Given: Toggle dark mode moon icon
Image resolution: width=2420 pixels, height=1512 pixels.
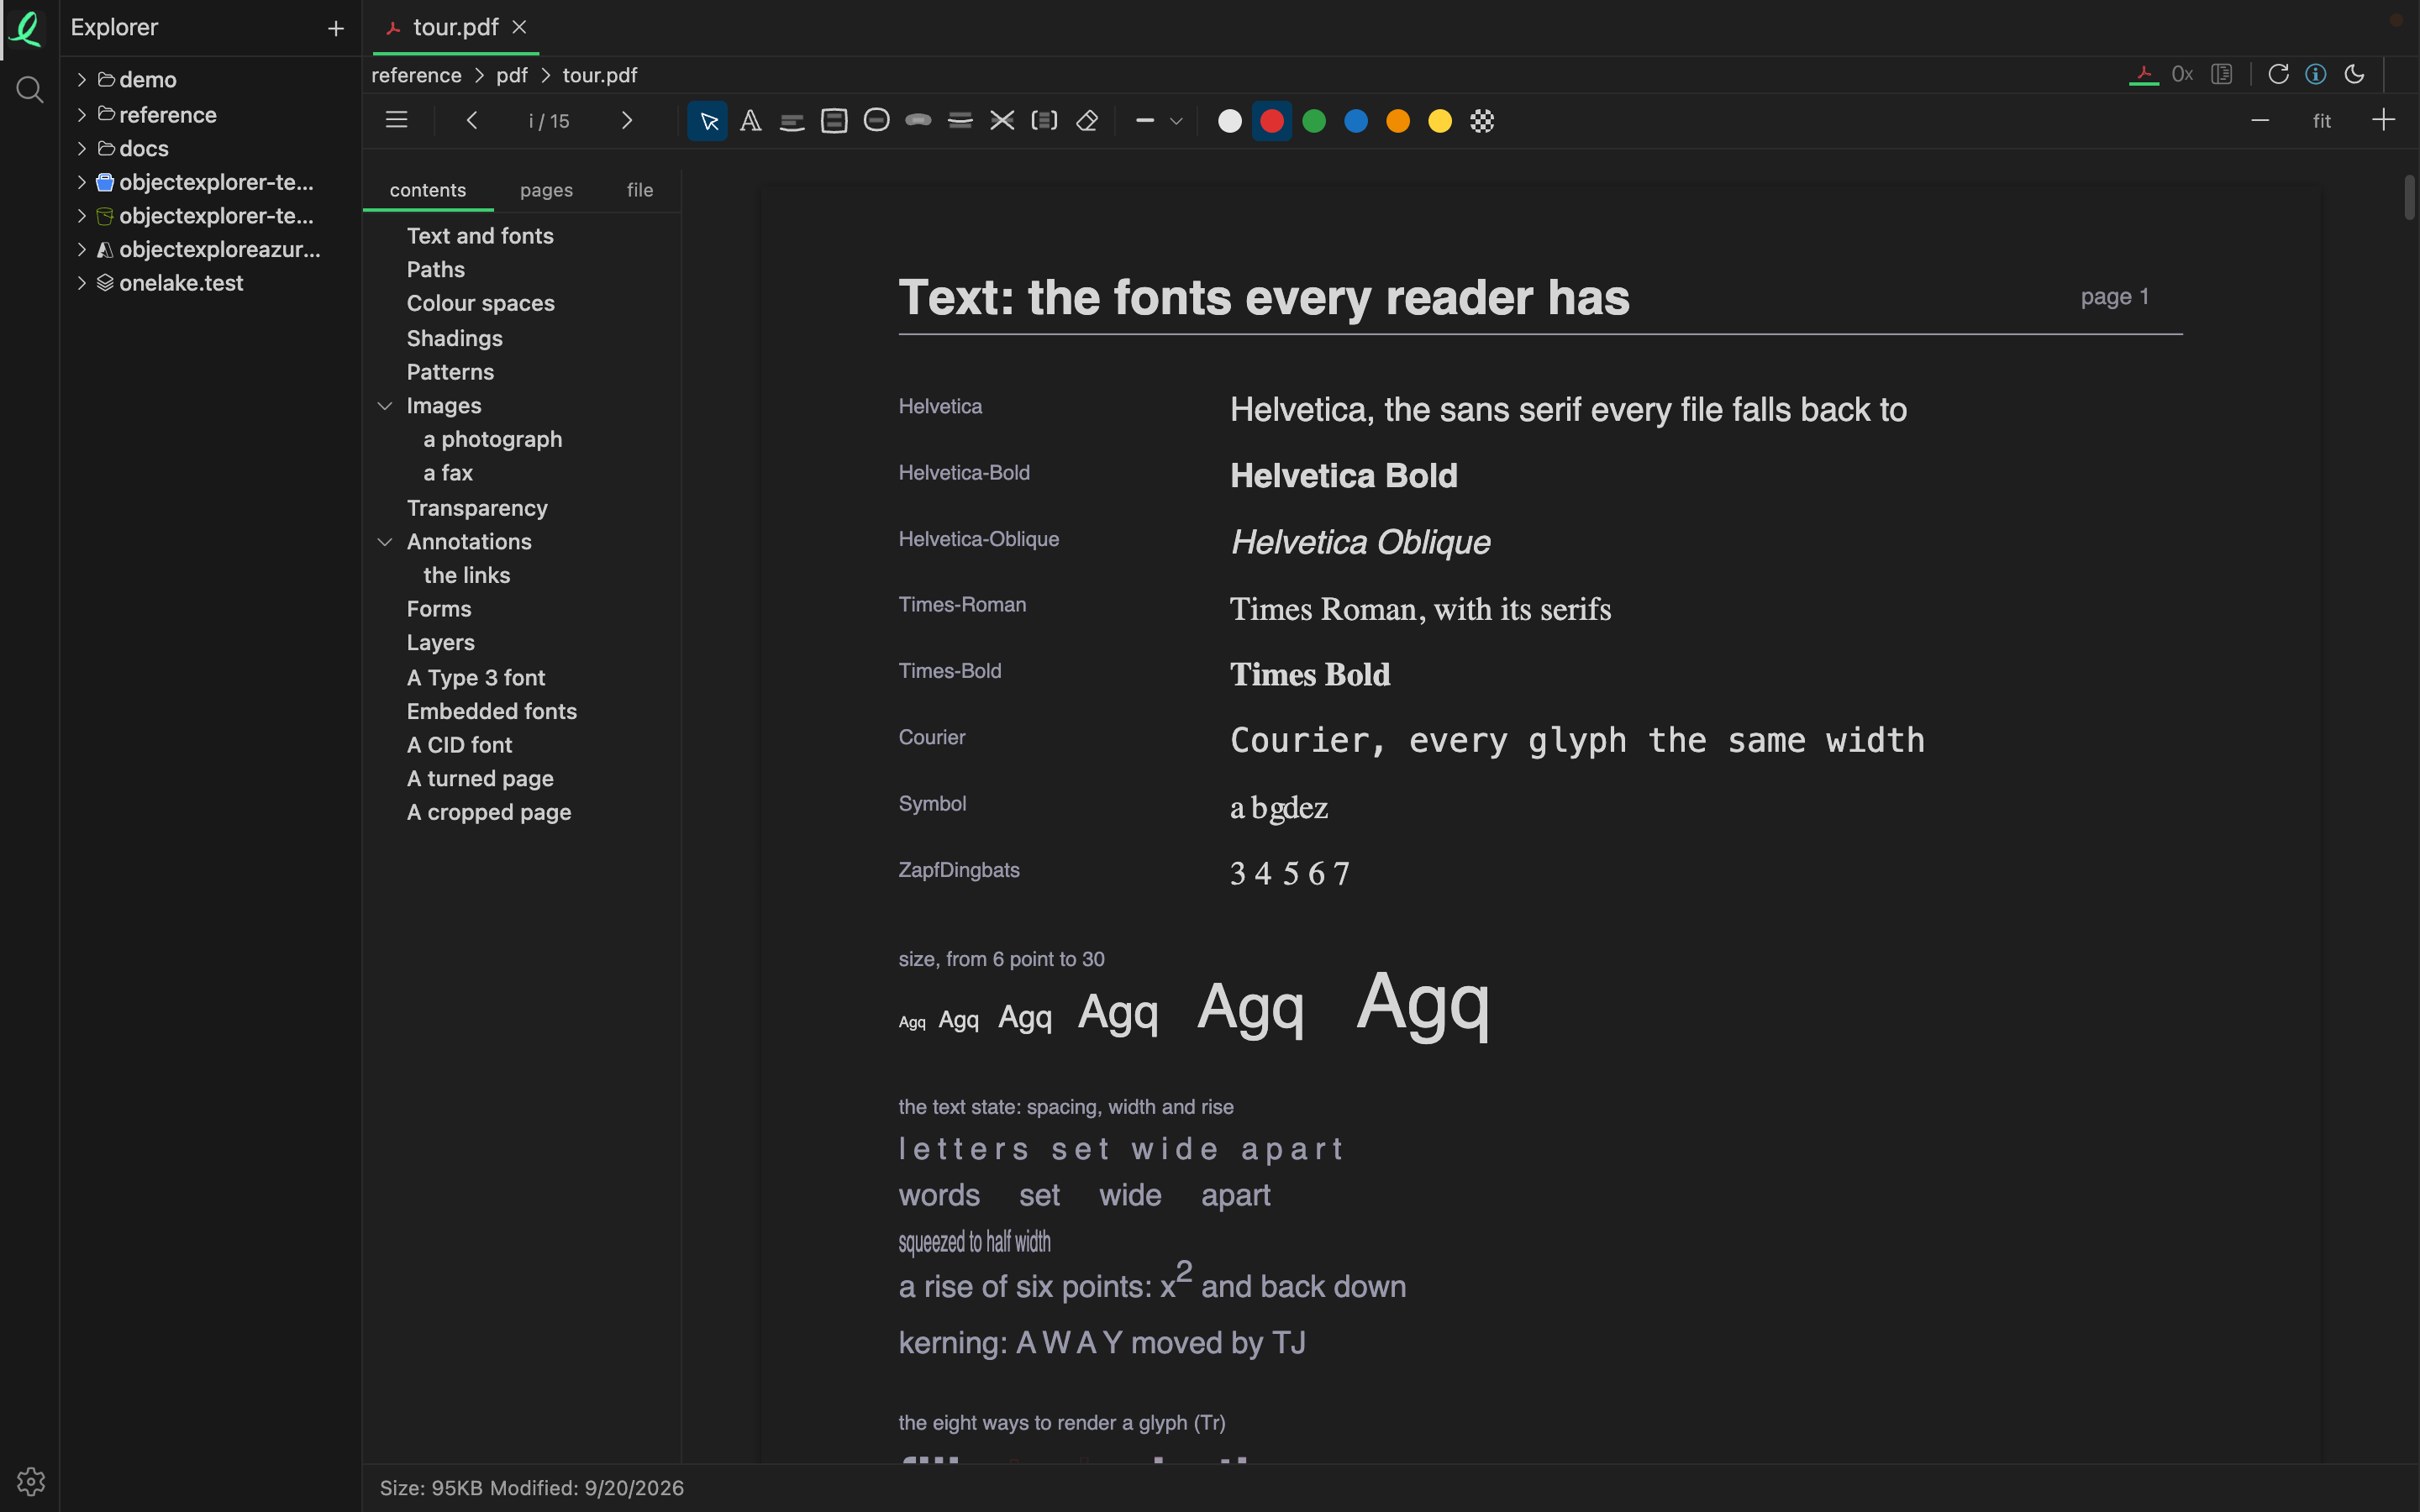Looking at the screenshot, I should pyautogui.click(x=2355, y=75).
